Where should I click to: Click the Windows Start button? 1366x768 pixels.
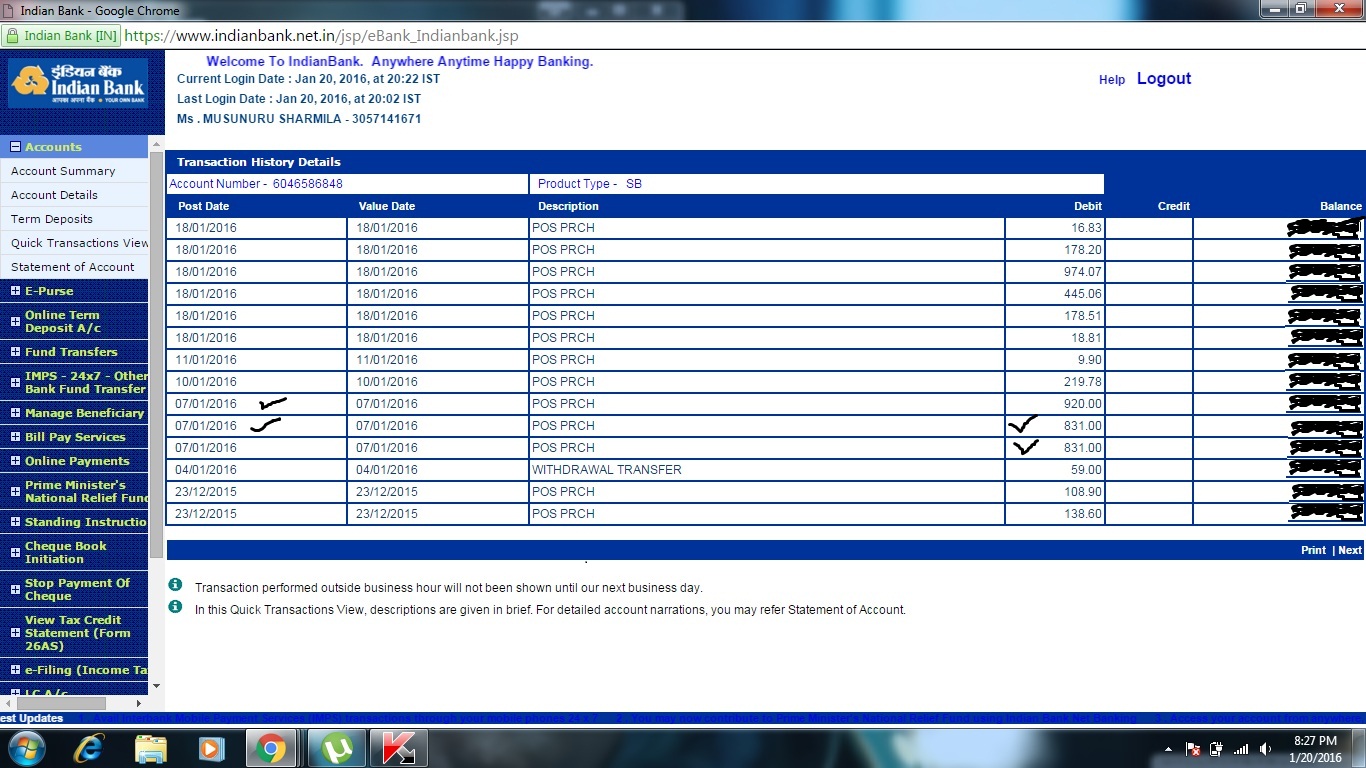click(25, 748)
